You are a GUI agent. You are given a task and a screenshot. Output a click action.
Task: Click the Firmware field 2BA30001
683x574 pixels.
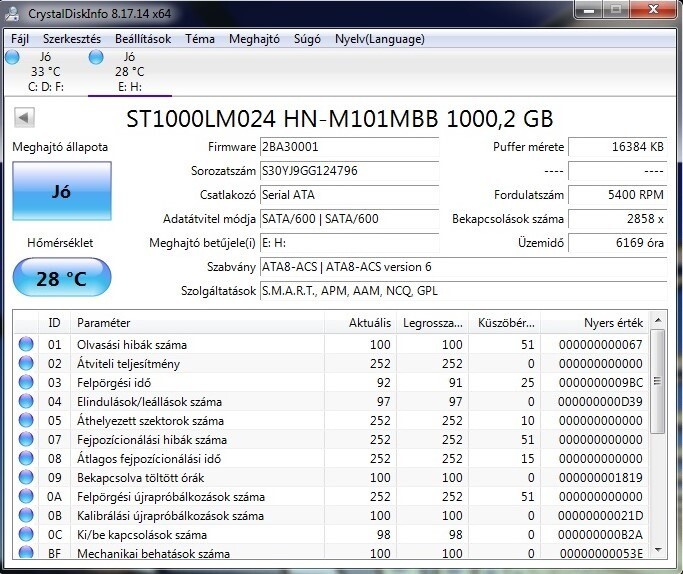point(349,147)
